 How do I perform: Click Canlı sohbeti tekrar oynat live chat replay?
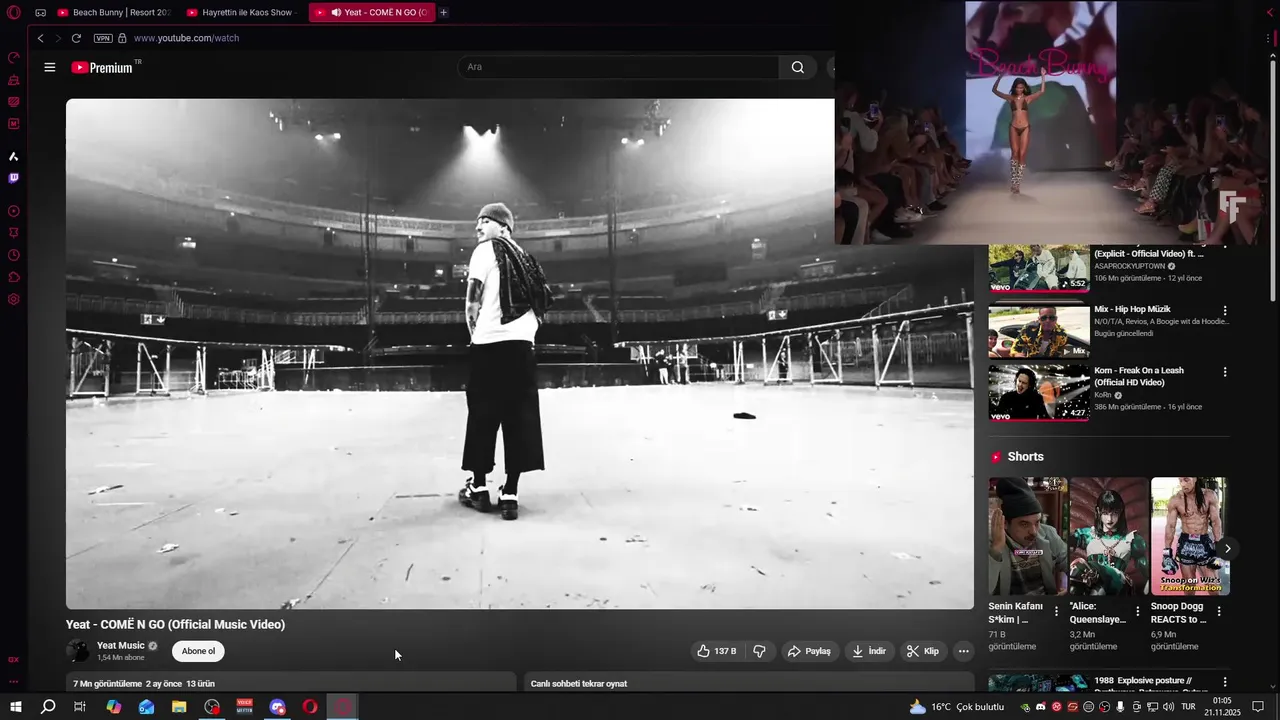(579, 683)
